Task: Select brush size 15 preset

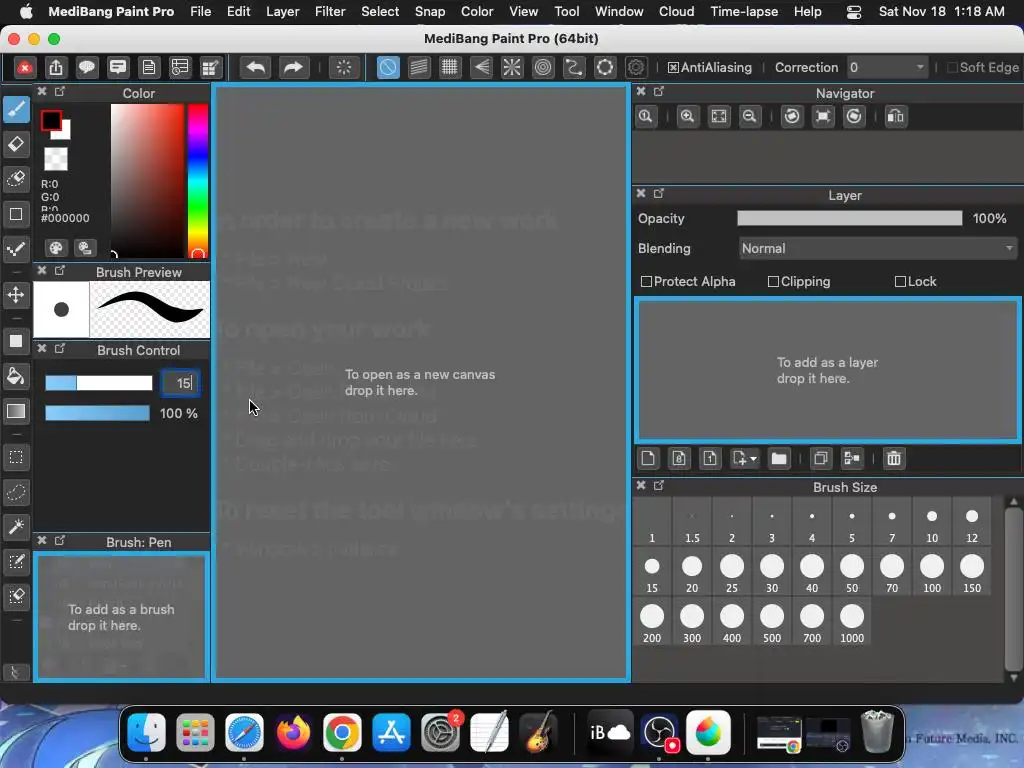Action: click(652, 573)
